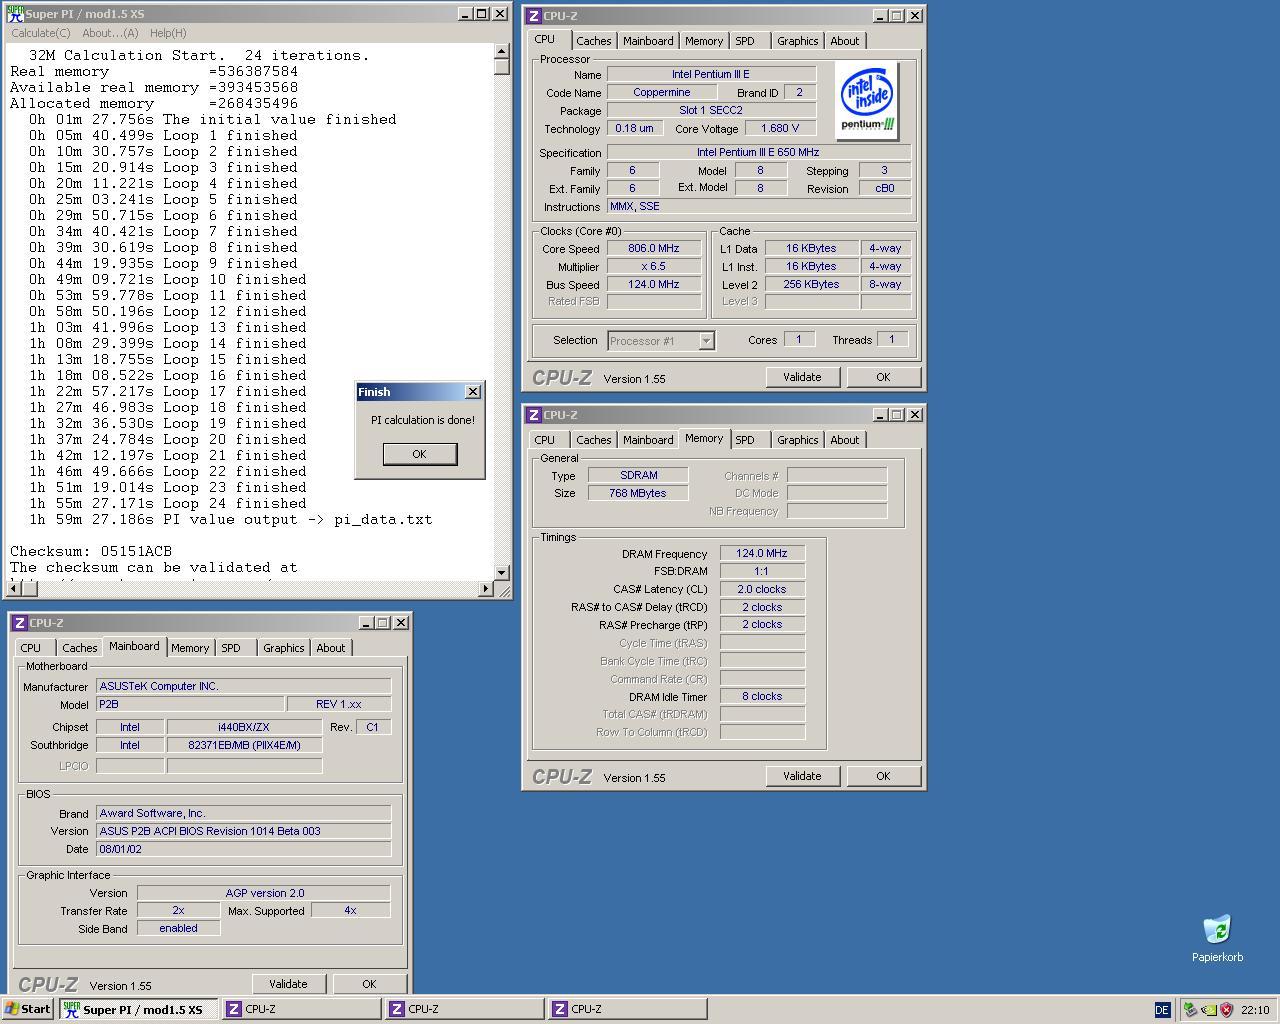Click the DRAM Frequency 124.0 MHz field
Screen dimensions: 1280x1024
click(762, 553)
